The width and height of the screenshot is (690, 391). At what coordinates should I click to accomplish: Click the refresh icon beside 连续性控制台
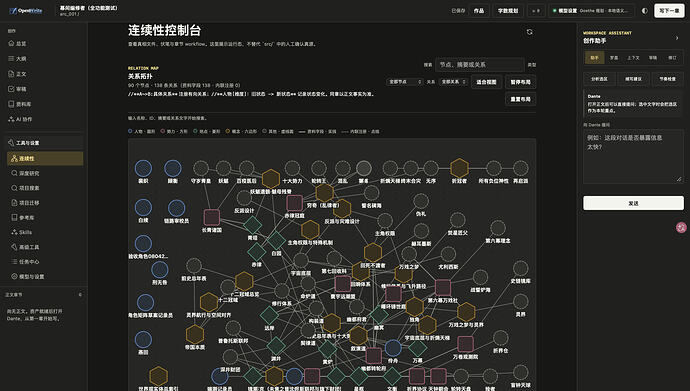(529, 32)
